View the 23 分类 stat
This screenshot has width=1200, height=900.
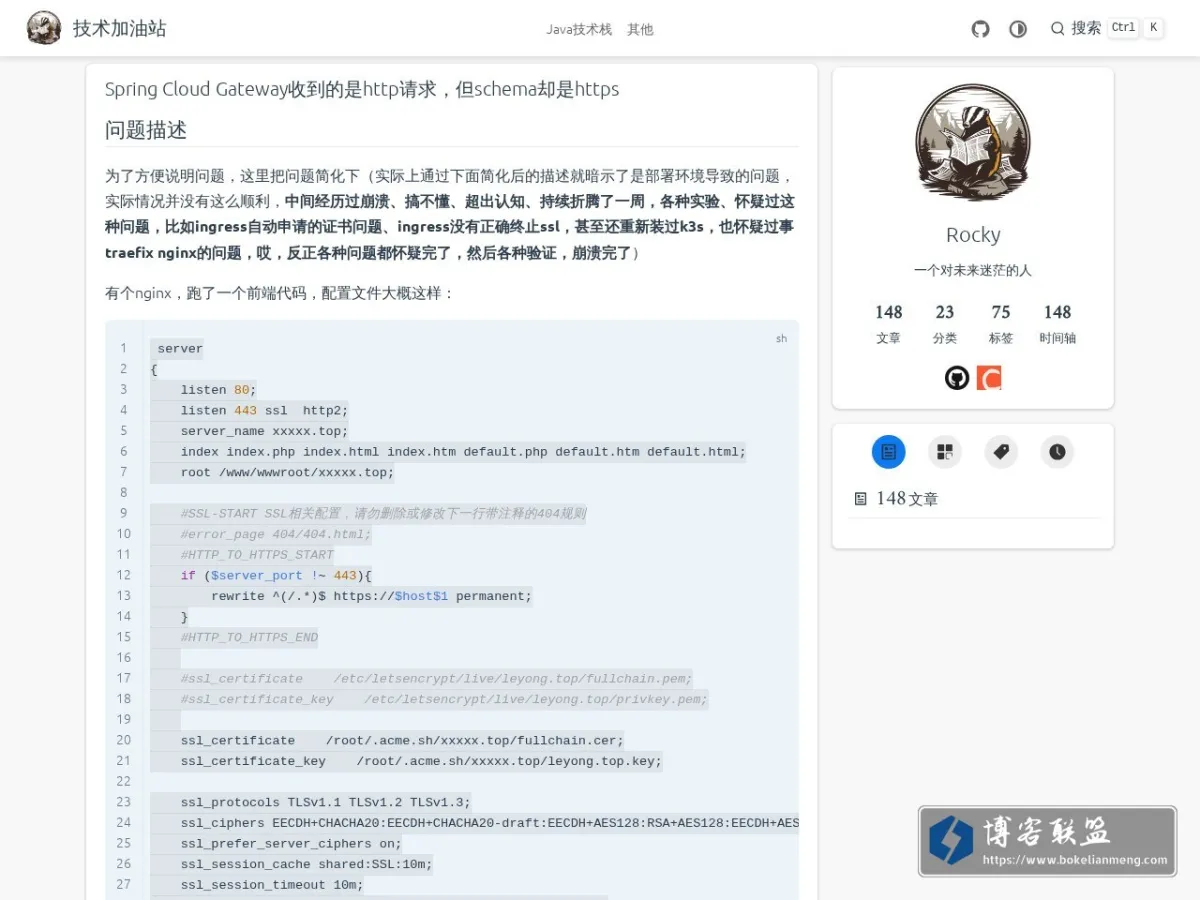pyautogui.click(x=944, y=324)
